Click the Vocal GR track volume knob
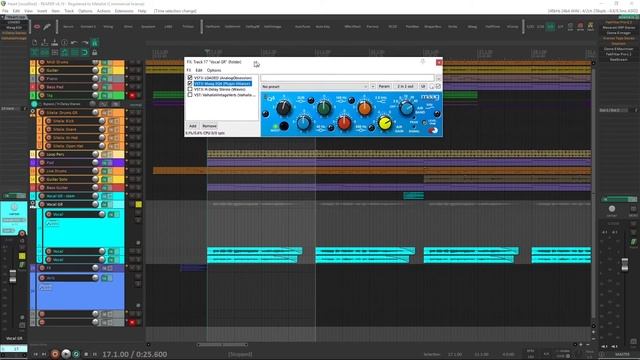The height and width of the screenshot is (360, 640). point(96,204)
